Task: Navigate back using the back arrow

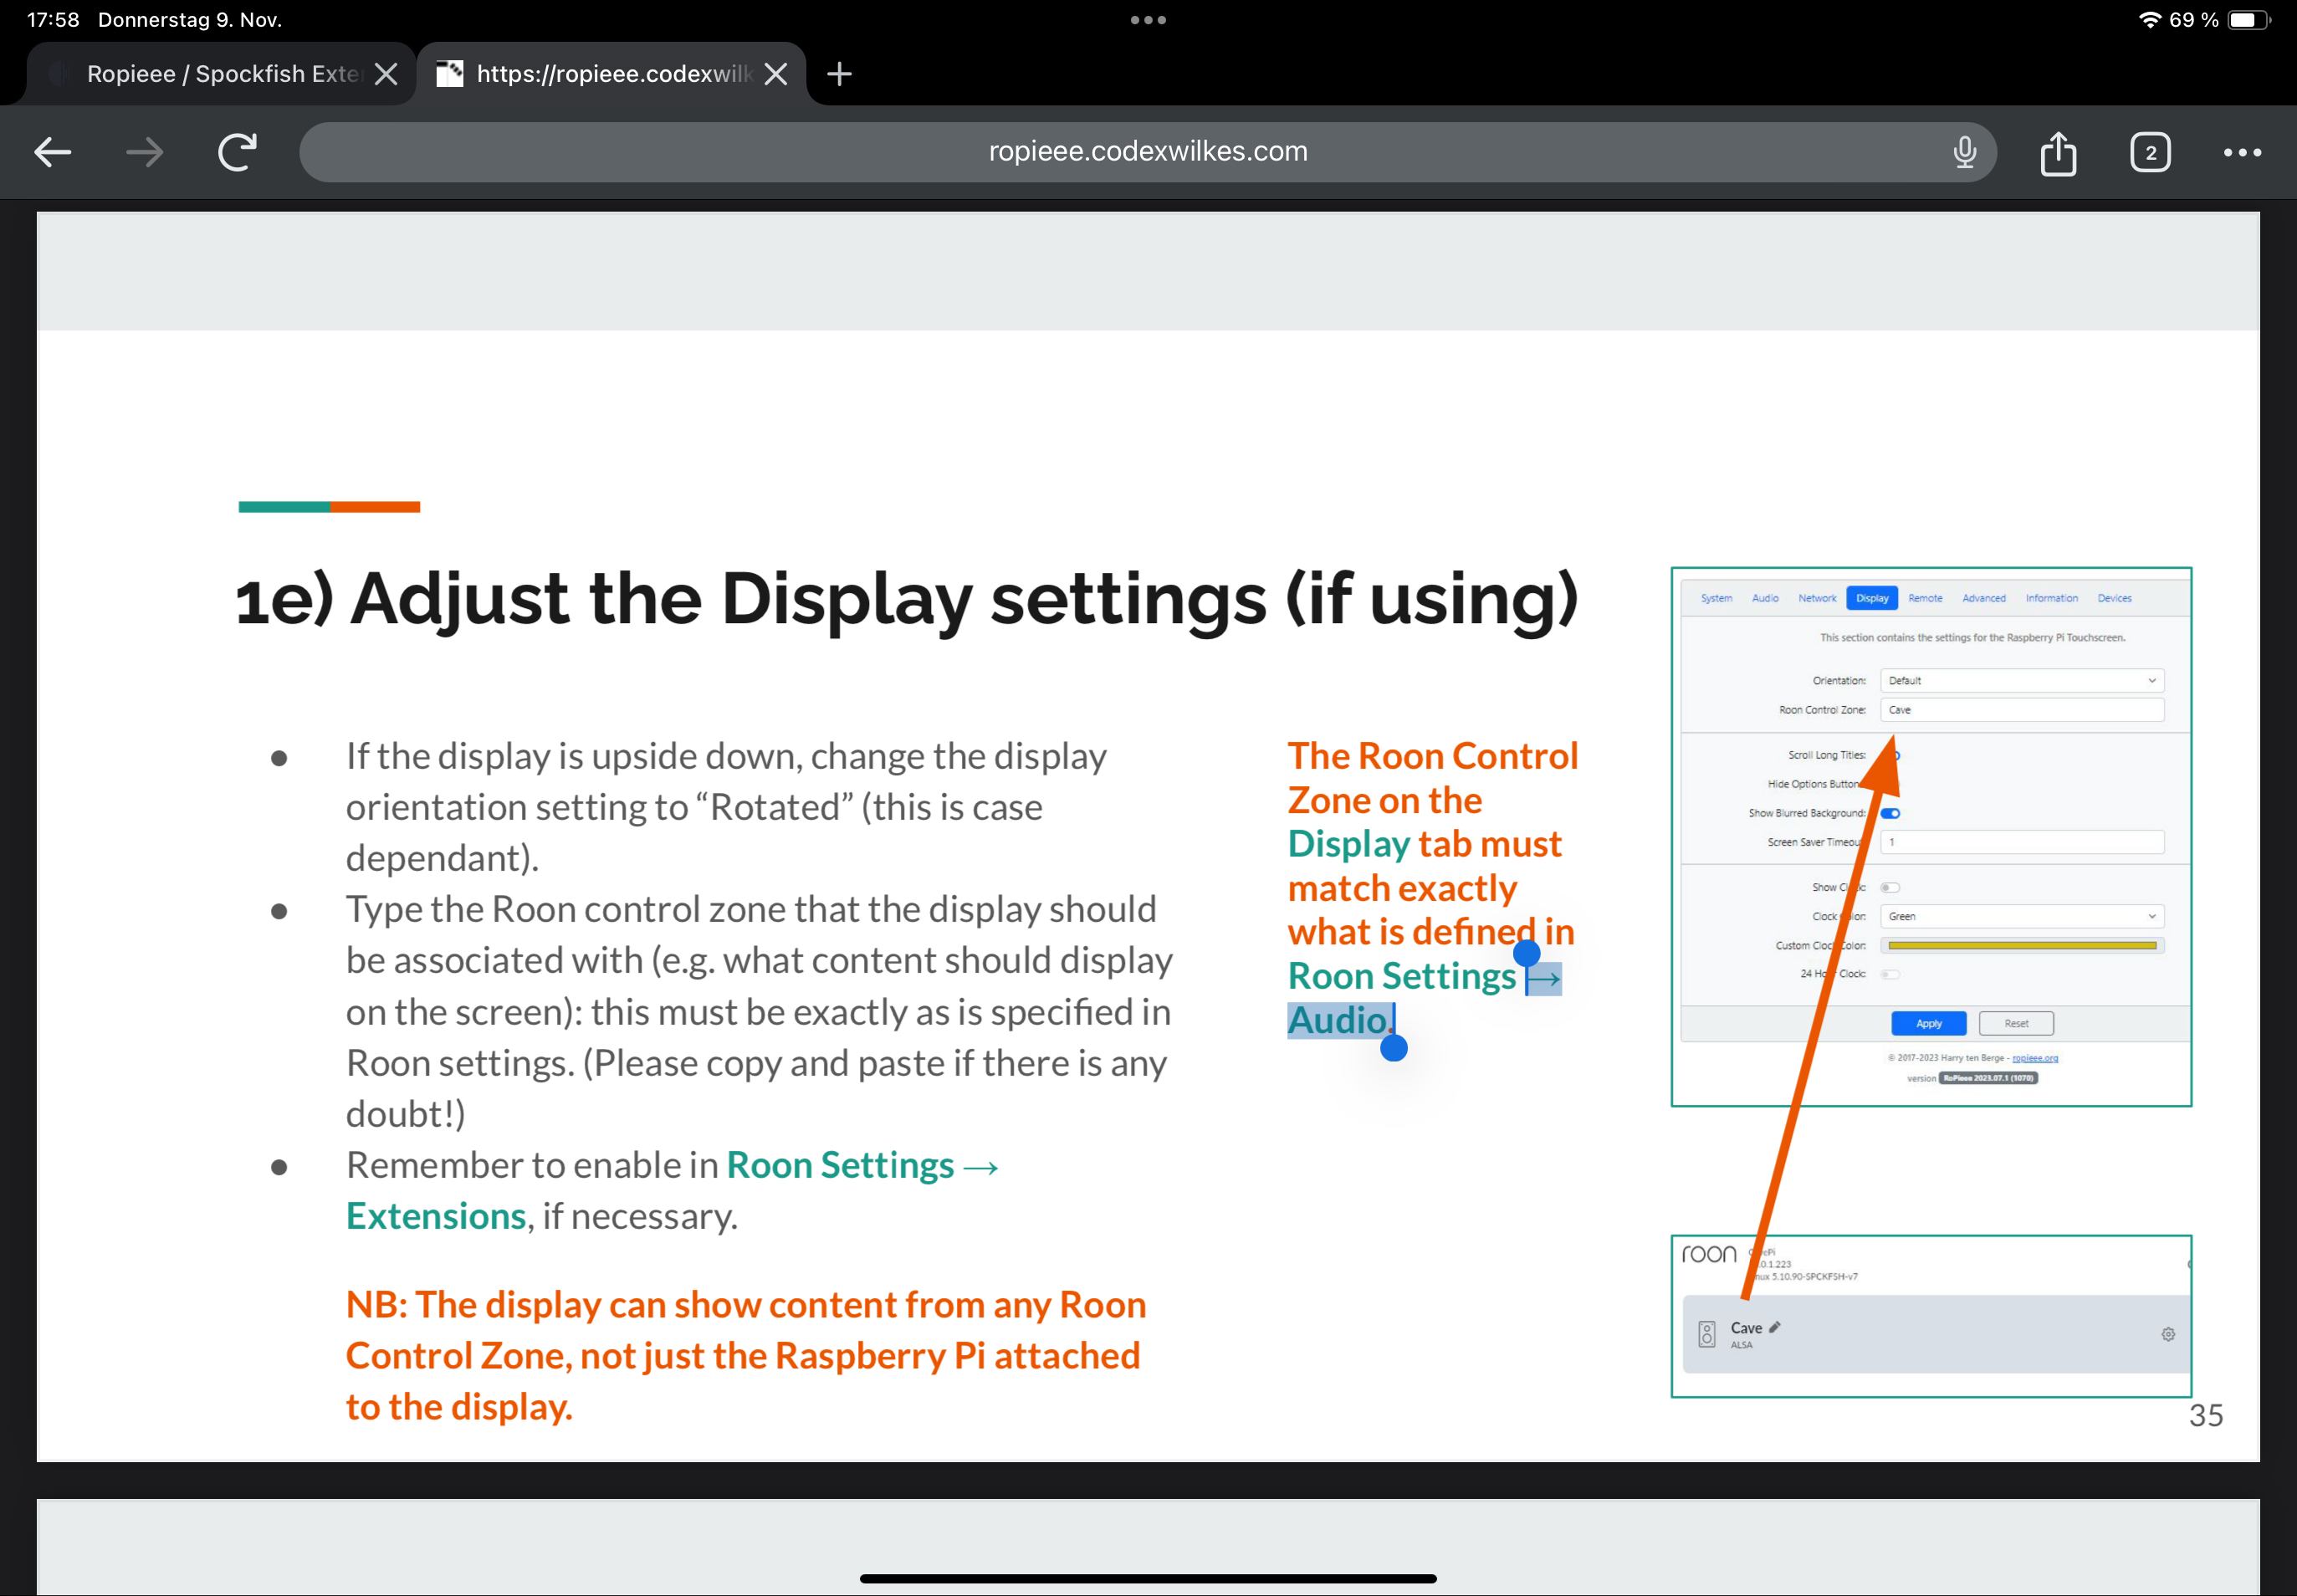Action: (x=52, y=151)
